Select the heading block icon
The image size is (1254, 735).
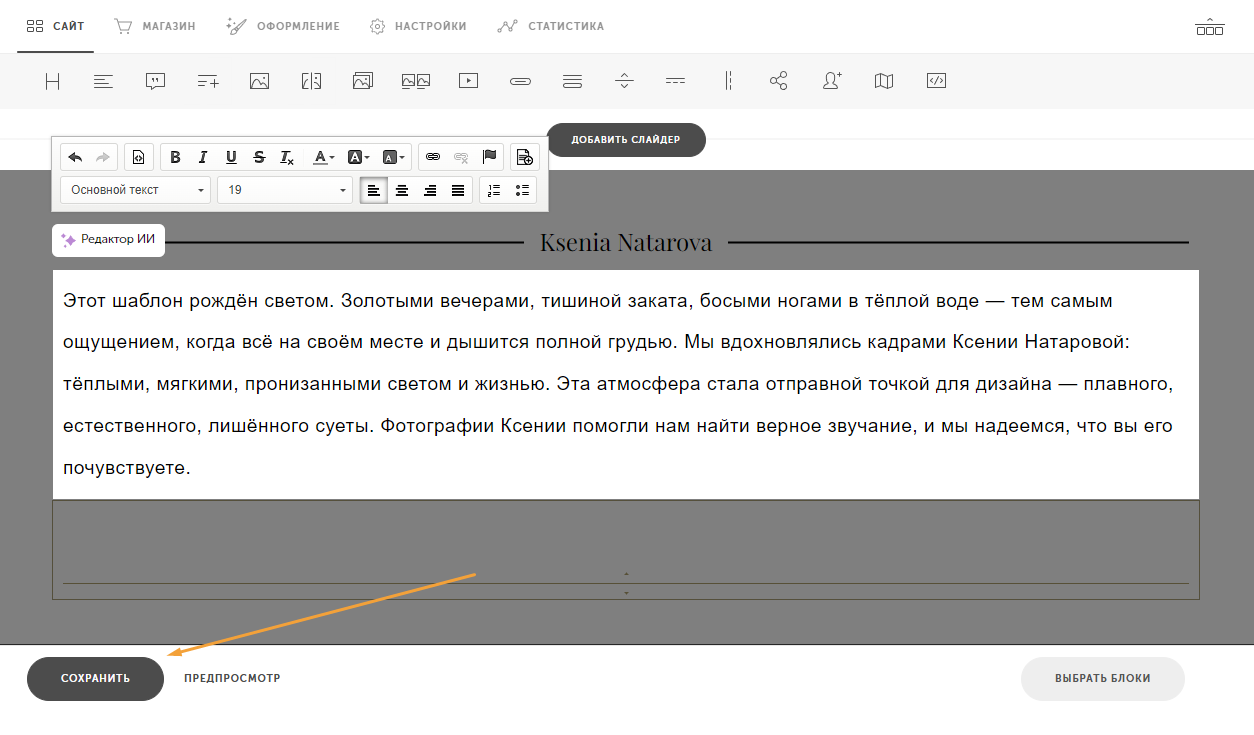coord(52,81)
